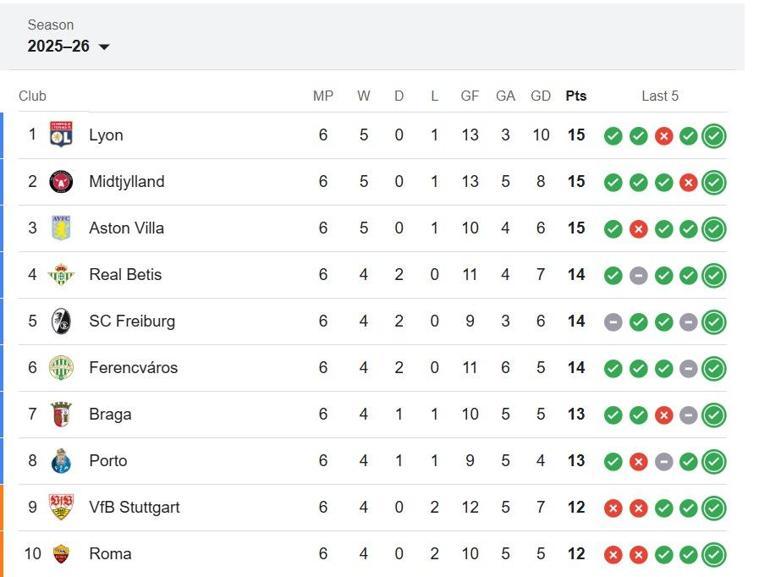Click the Ferencváros club crest
This screenshot has height=577, width=770.
tap(61, 368)
